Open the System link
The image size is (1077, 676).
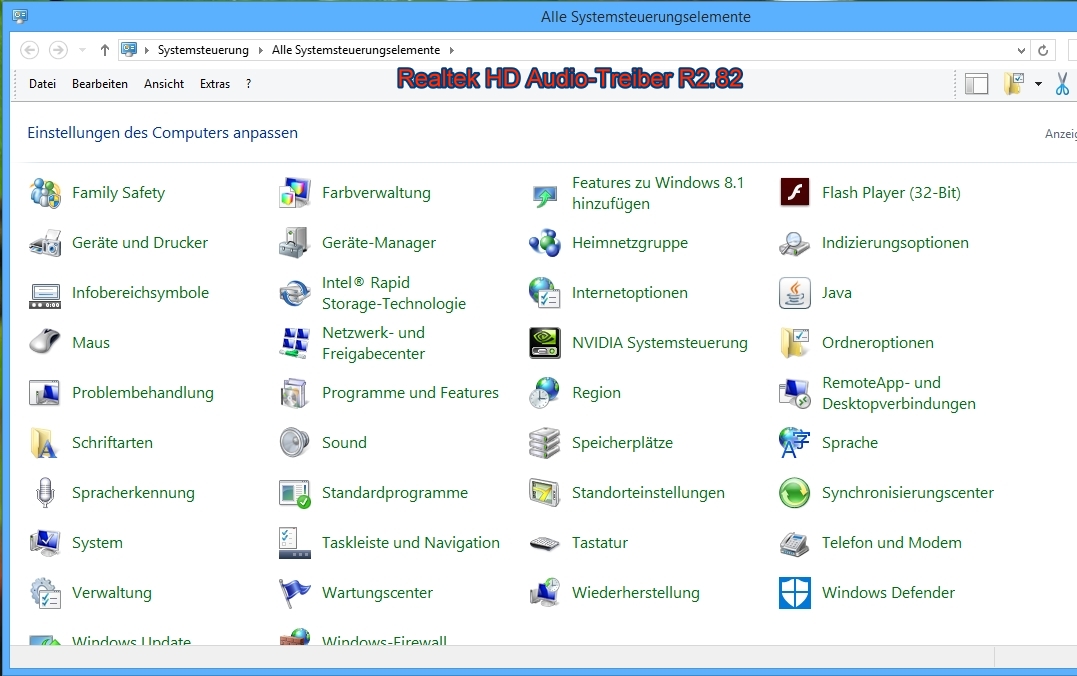(97, 543)
